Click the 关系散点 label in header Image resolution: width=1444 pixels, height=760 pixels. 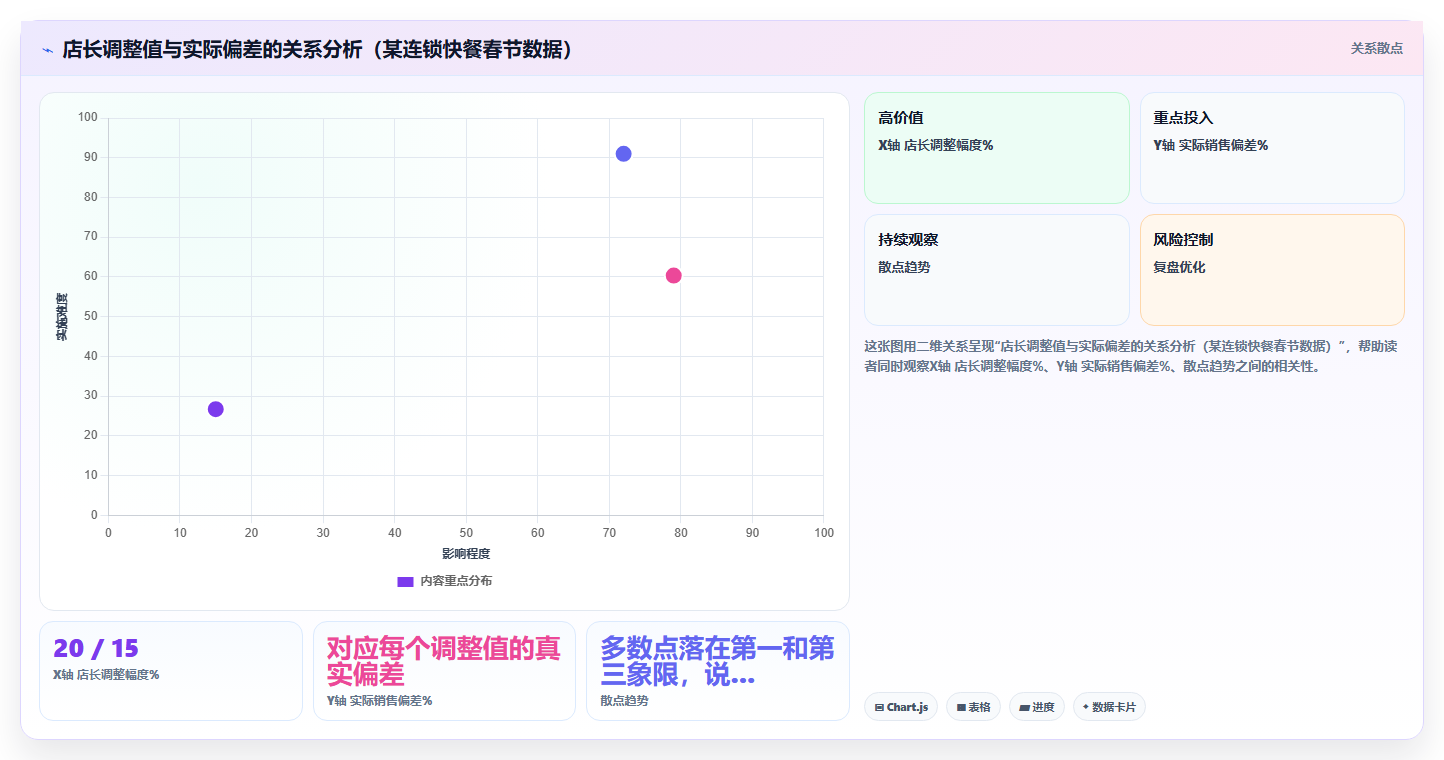[x=1377, y=48]
